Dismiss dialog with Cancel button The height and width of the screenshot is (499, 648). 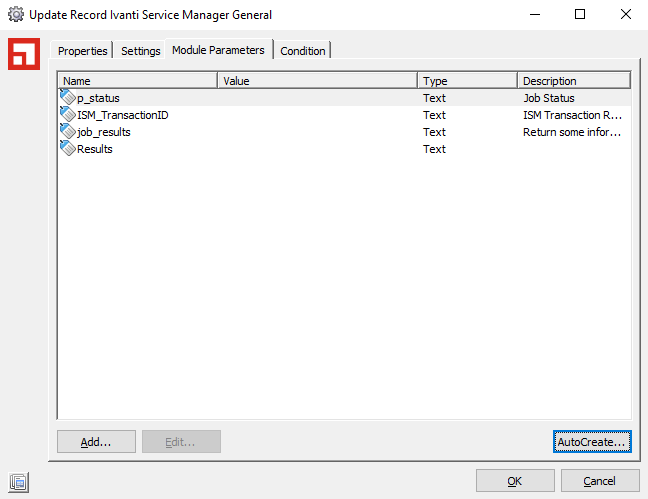tap(600, 481)
